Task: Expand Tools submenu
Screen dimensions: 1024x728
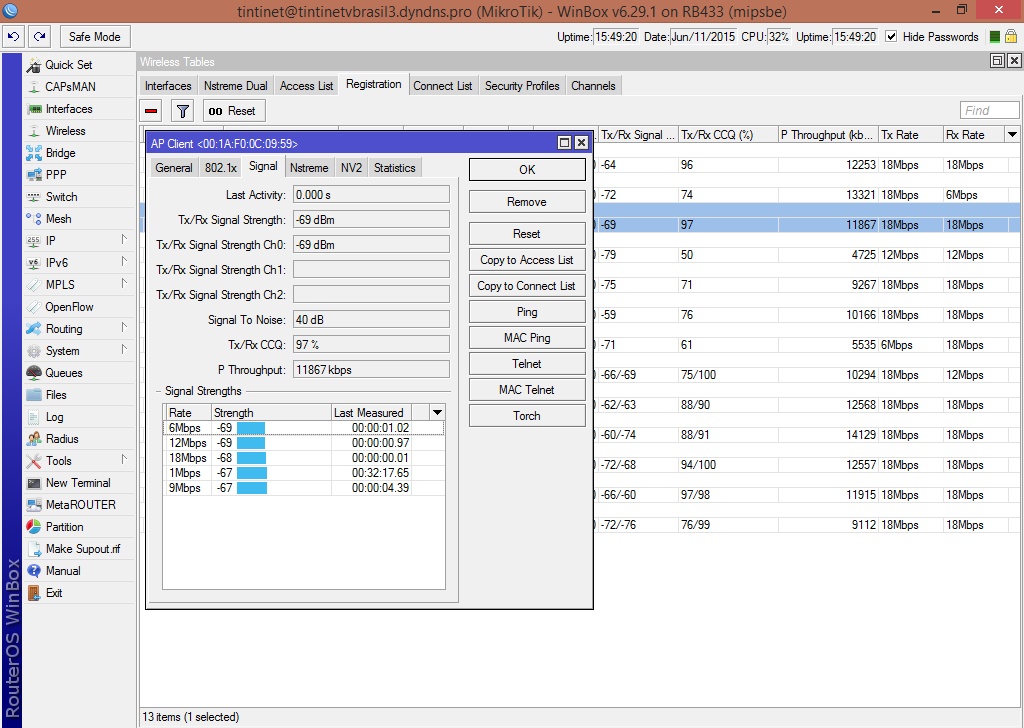Action: 124,460
